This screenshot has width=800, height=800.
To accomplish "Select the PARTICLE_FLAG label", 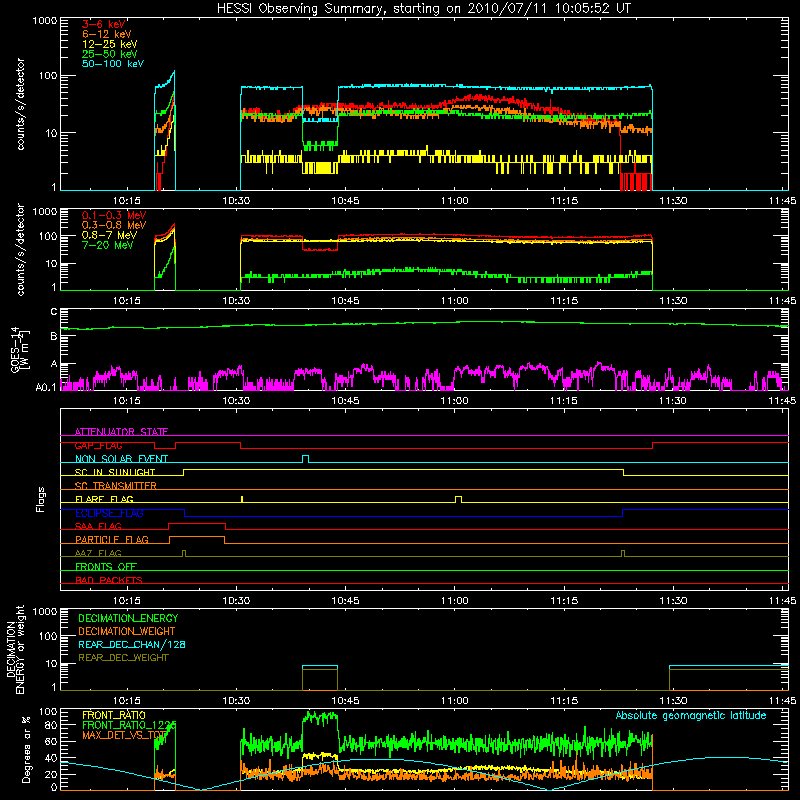I will pos(112,540).
